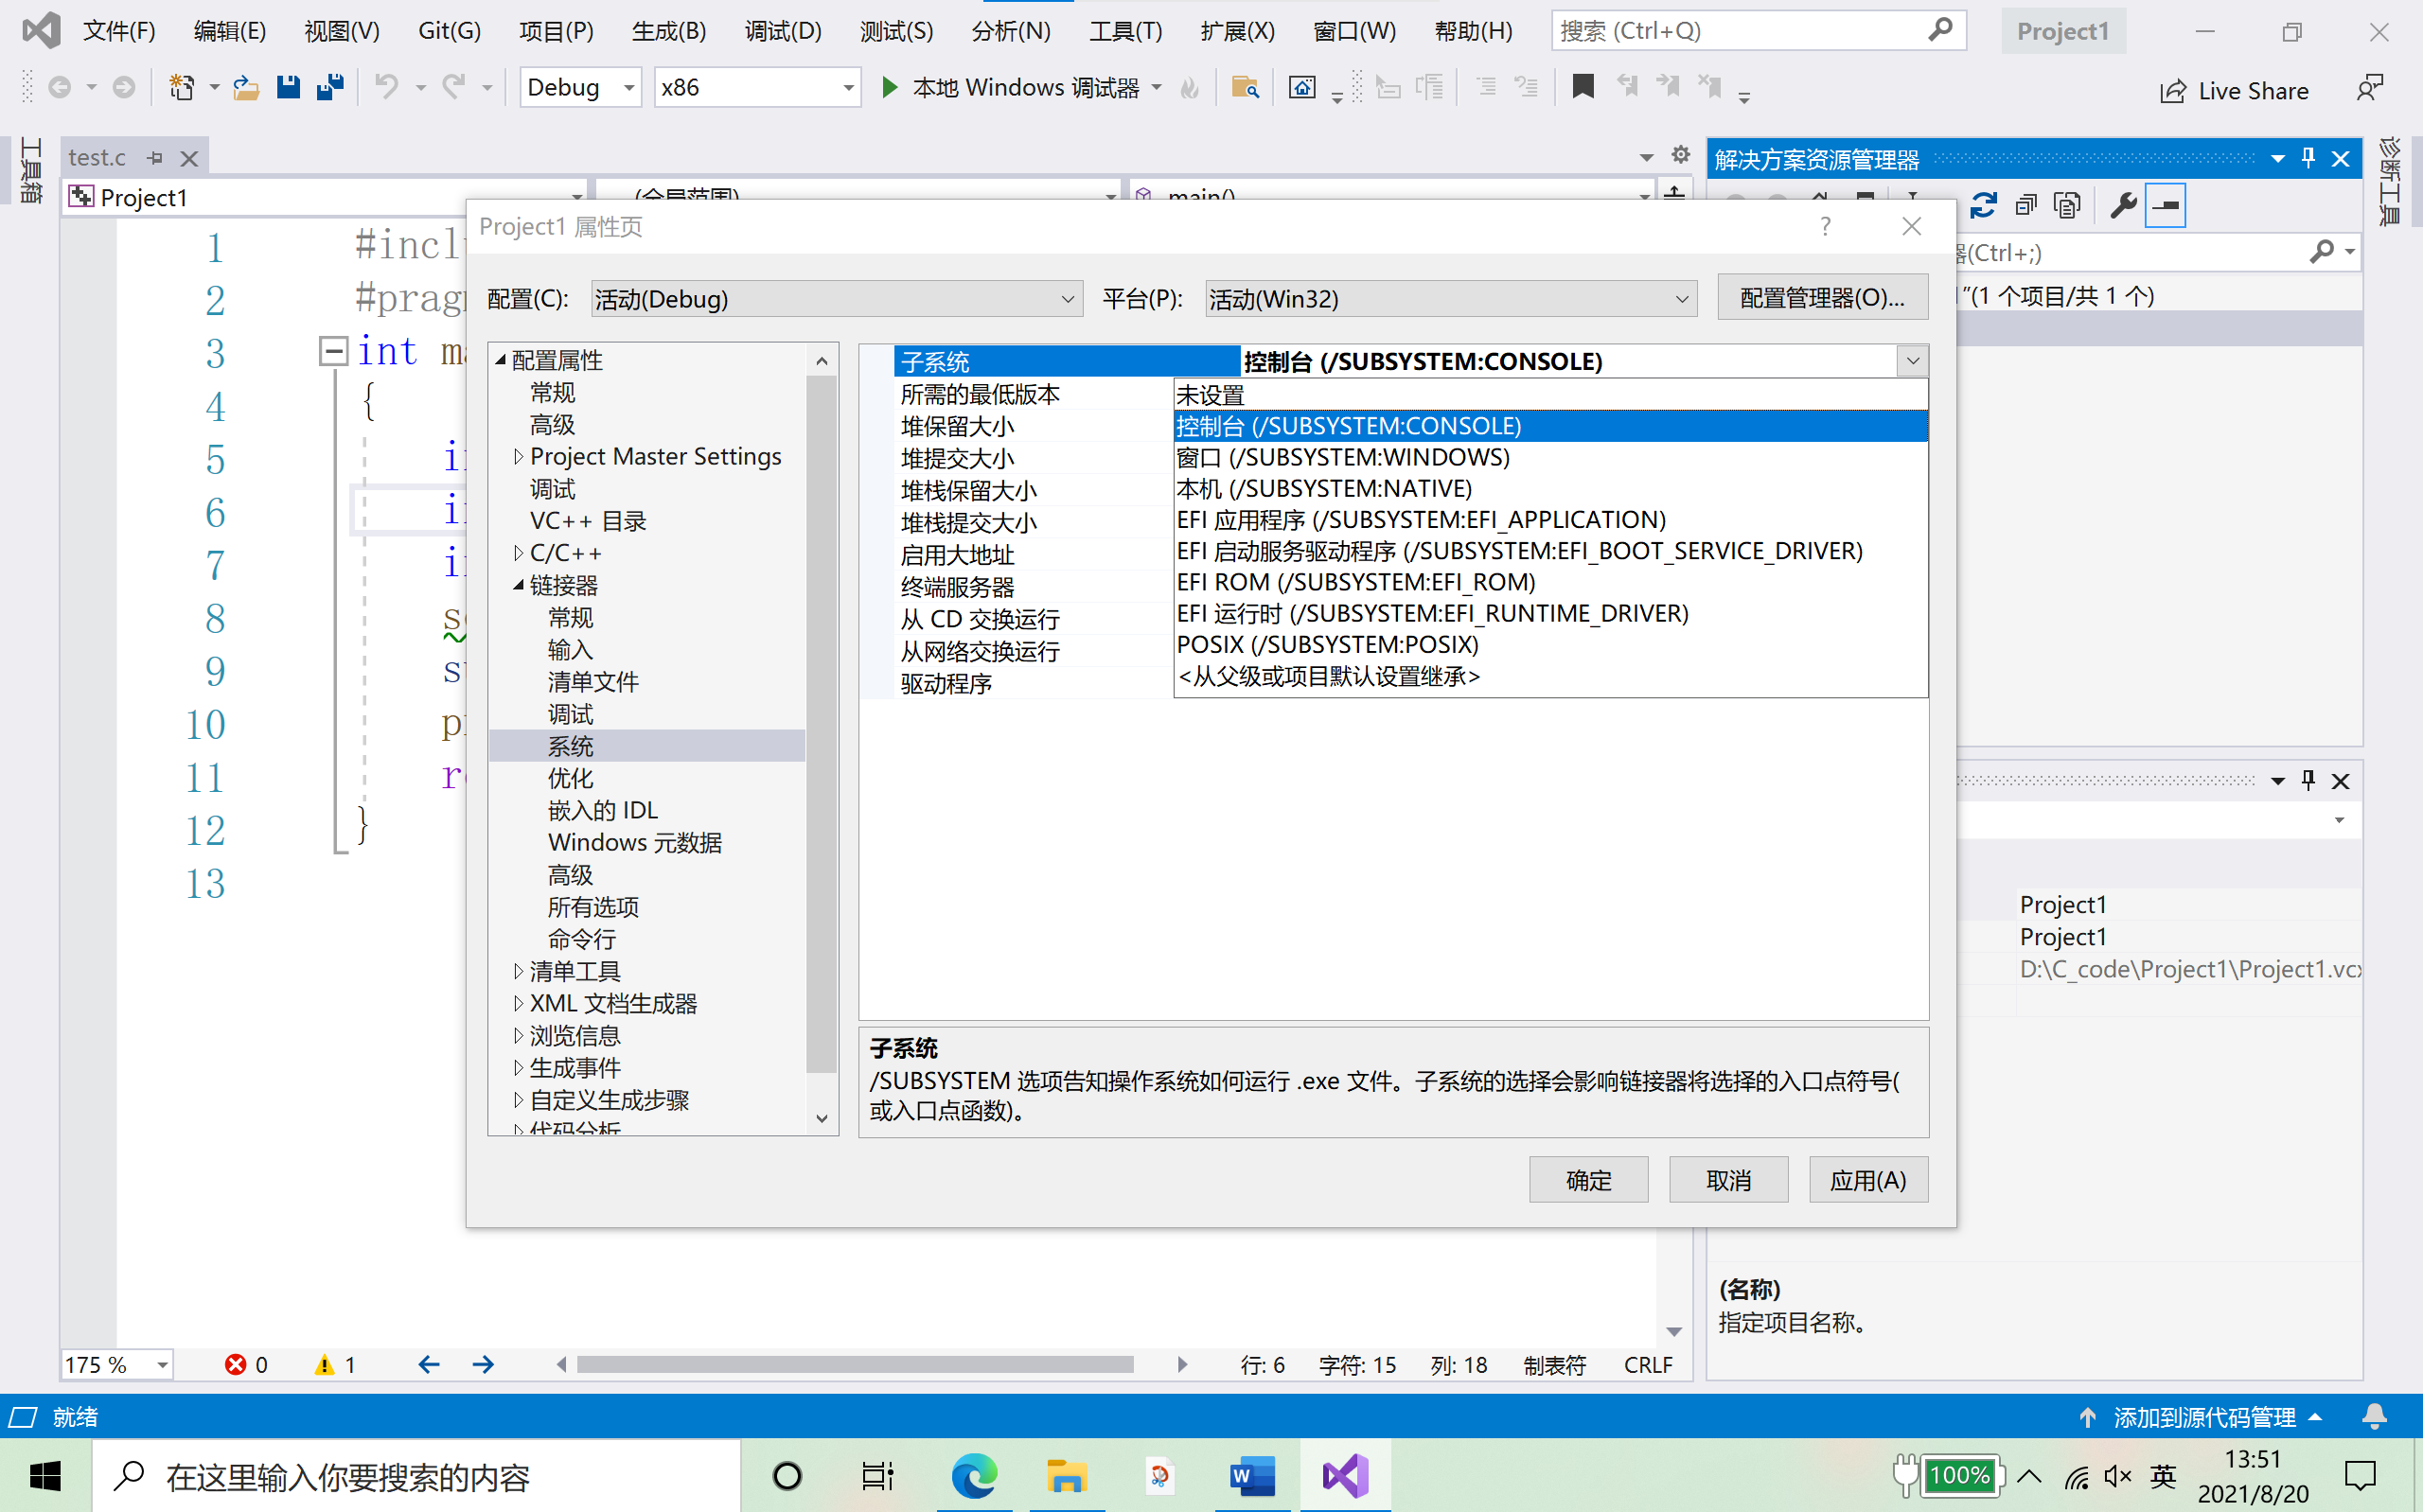2423x1512 pixels.
Task: Open properties via the wrench icon
Action: [2124, 204]
